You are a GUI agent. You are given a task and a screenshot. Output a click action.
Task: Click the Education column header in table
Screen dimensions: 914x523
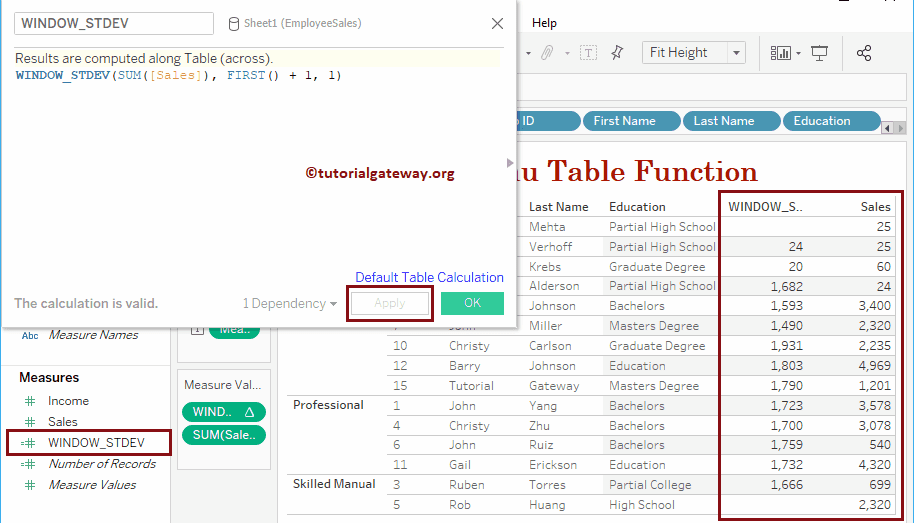pyautogui.click(x=637, y=206)
